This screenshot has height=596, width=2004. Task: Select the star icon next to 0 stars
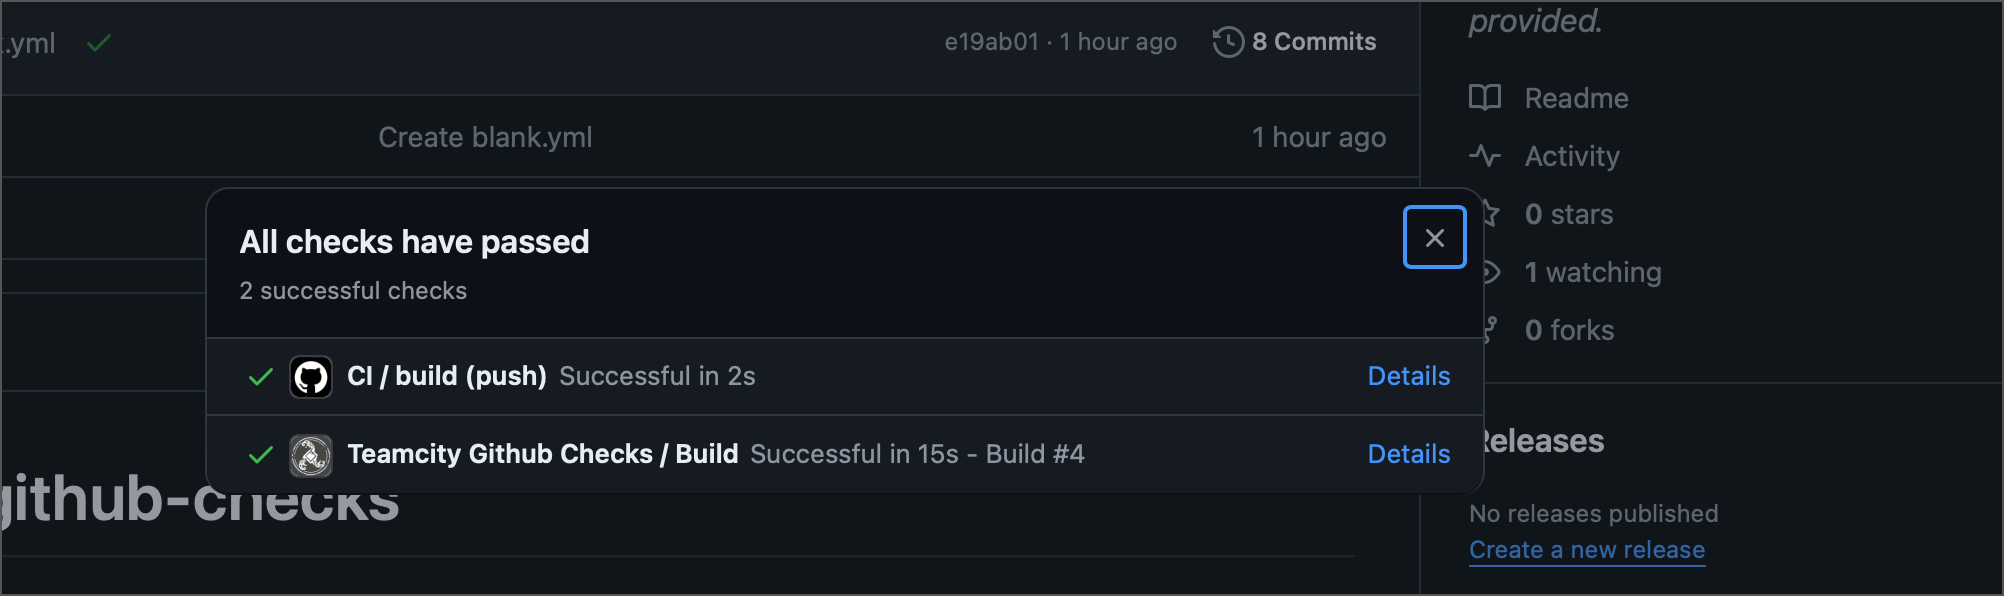pos(1486,213)
